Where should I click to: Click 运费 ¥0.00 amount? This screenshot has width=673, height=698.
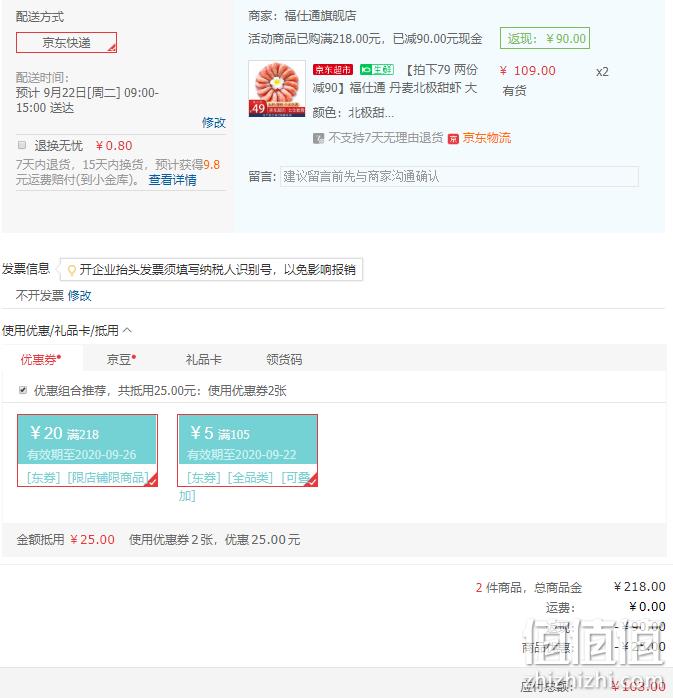coord(647,607)
